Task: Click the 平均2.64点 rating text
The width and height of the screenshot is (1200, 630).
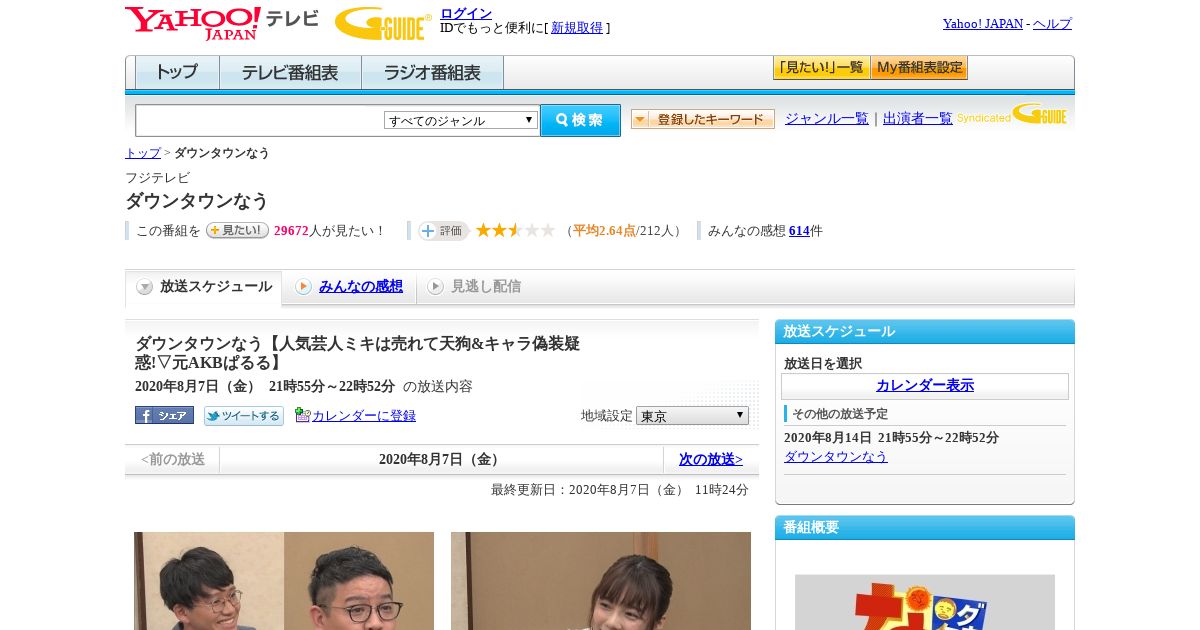Action: (604, 230)
